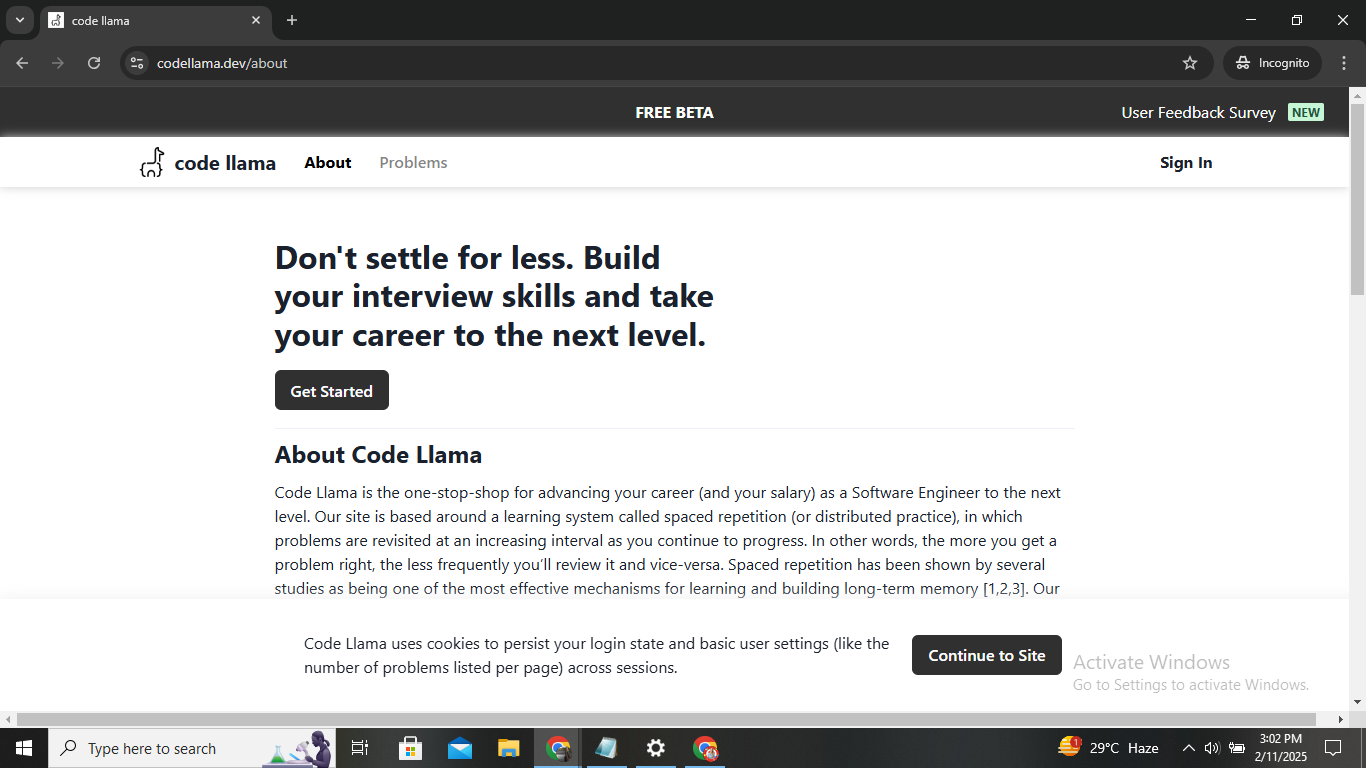This screenshot has width=1366, height=768.
Task: Click the vertical page scrollbar thumb
Action: pos(1357,198)
